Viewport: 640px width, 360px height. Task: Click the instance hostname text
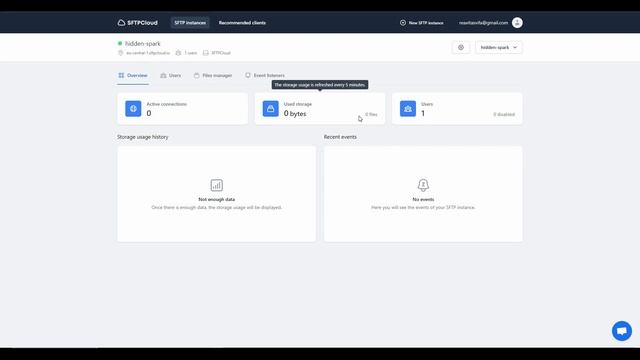pos(148,53)
